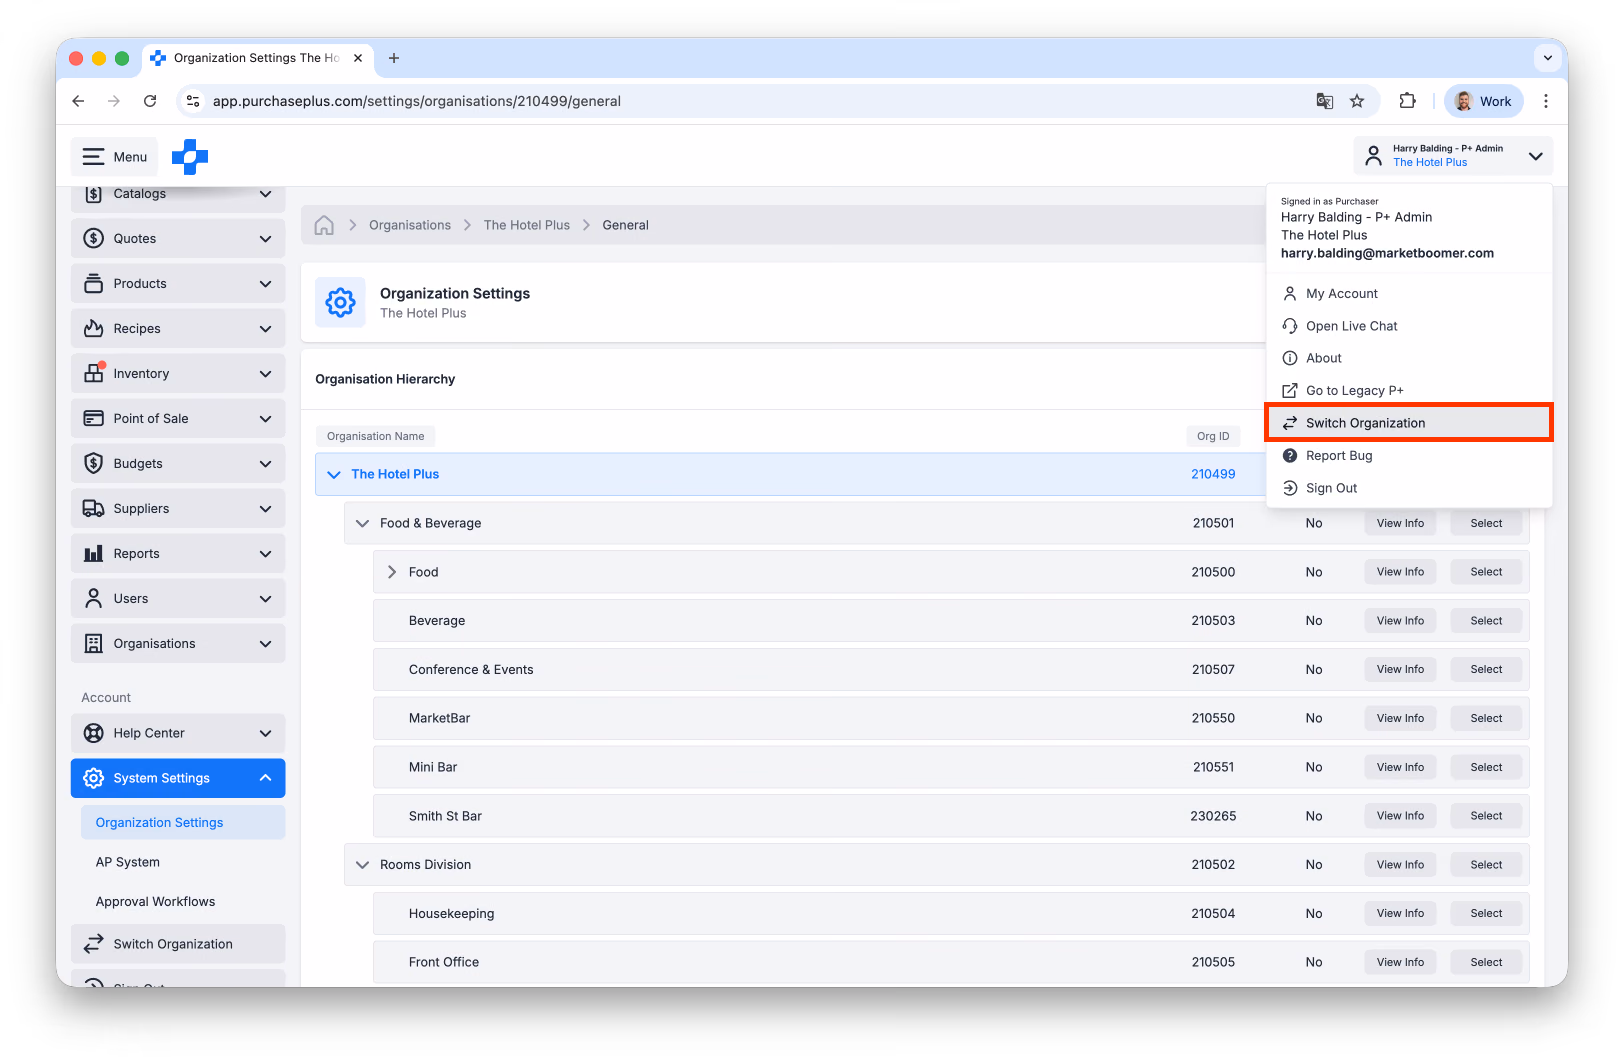
Task: Select My Account from user menu
Action: point(1409,294)
